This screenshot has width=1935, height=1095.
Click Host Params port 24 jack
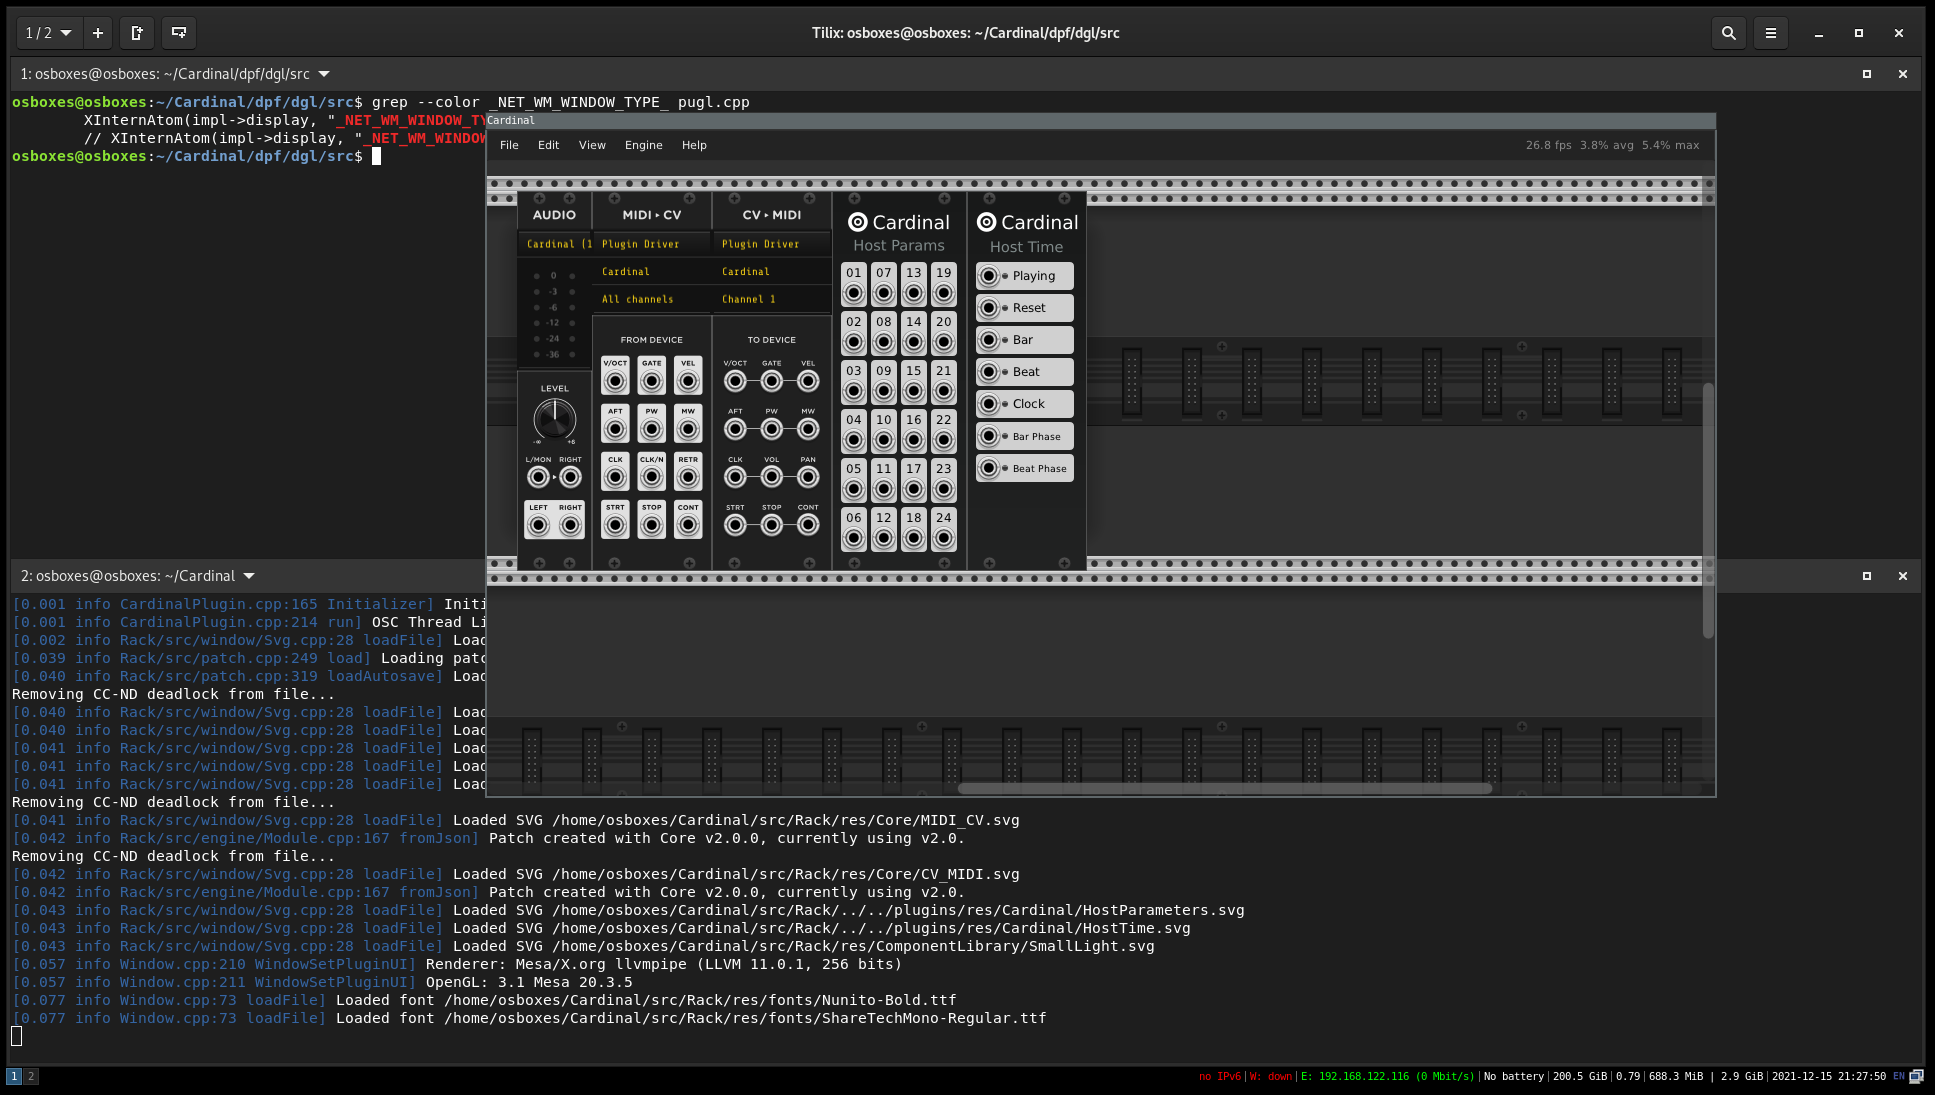point(943,539)
